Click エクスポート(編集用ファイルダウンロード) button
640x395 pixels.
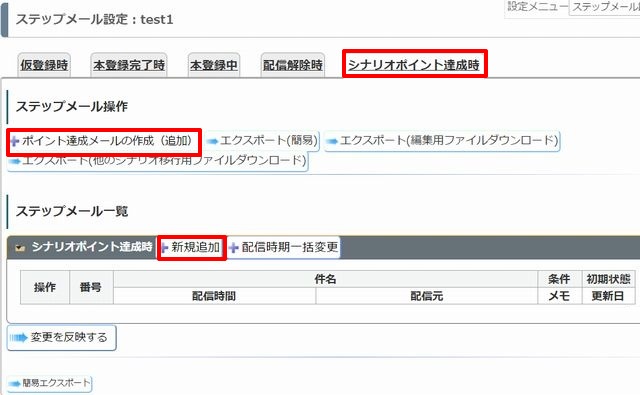pos(442,141)
